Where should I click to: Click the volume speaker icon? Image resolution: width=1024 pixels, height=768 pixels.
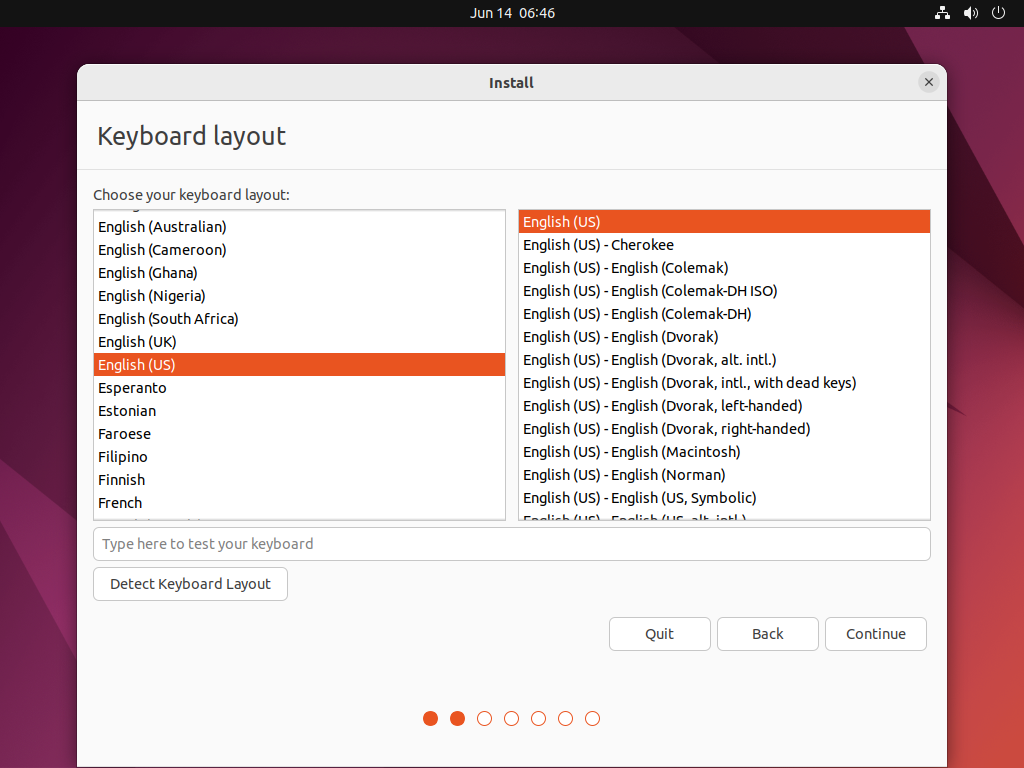pos(970,13)
